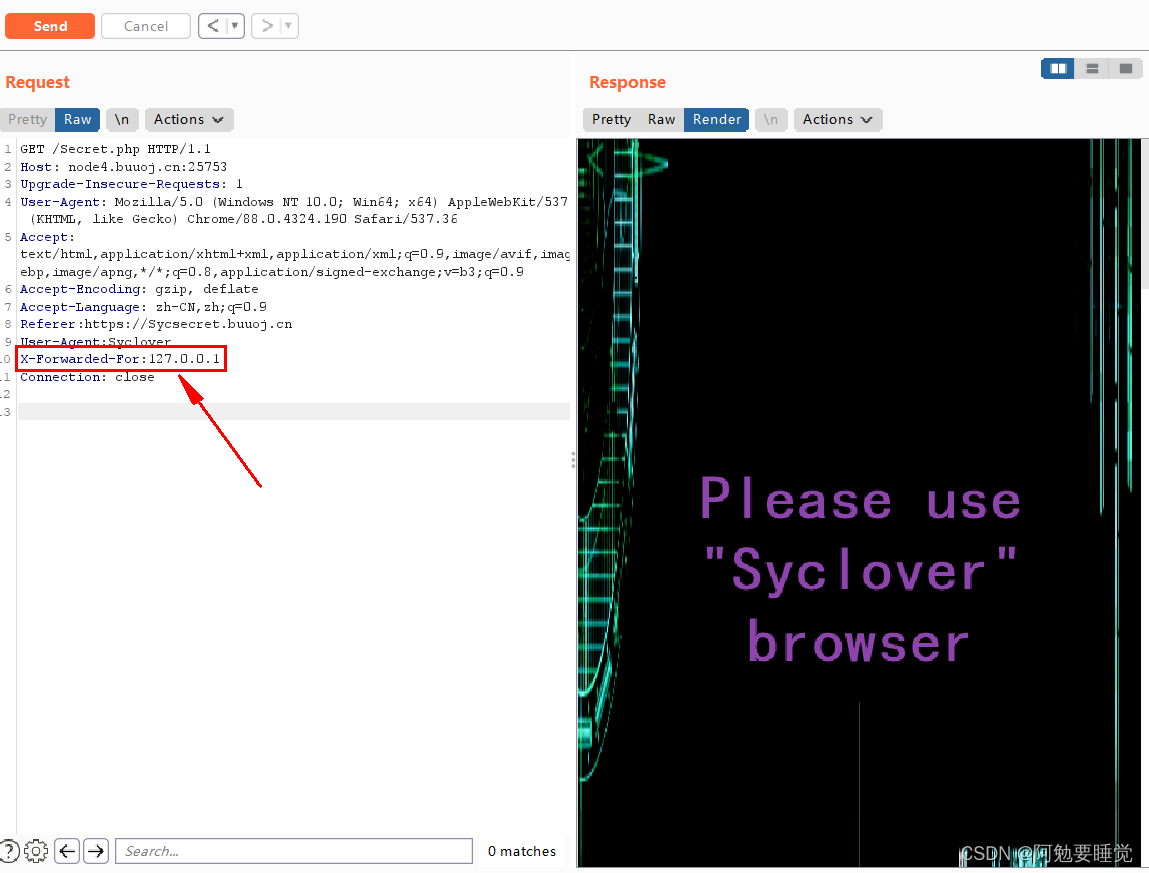The width and height of the screenshot is (1149, 873).
Task: Click the Accept-Encoding gzip, deflate line
Action: (x=139, y=290)
